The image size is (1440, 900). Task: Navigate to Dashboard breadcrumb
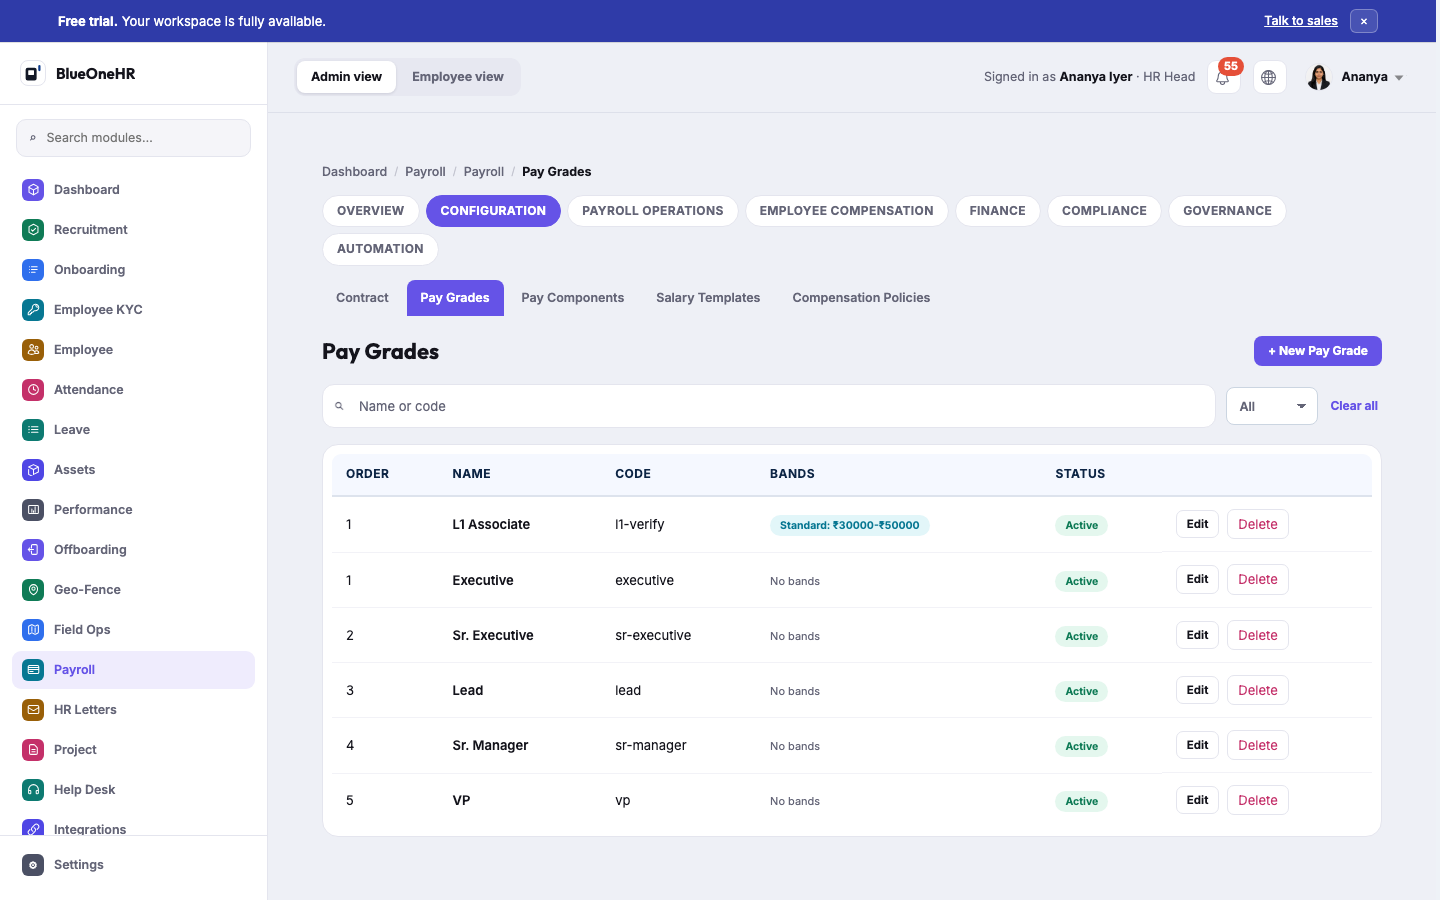click(x=354, y=172)
